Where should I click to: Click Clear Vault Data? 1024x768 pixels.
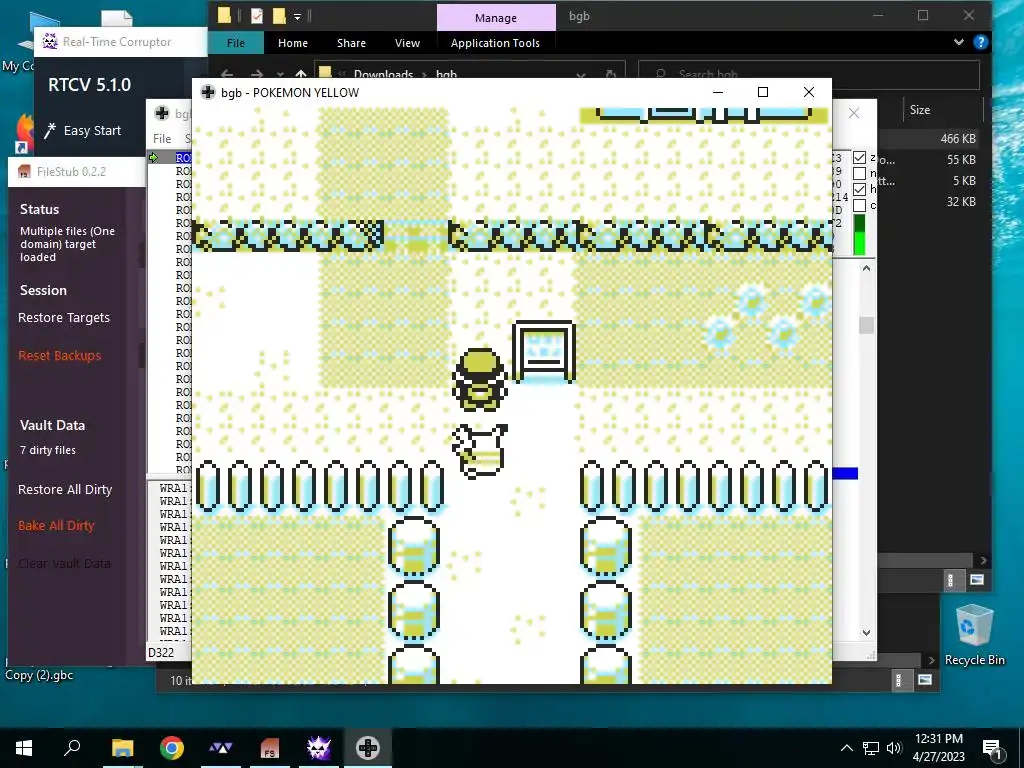tap(64, 564)
